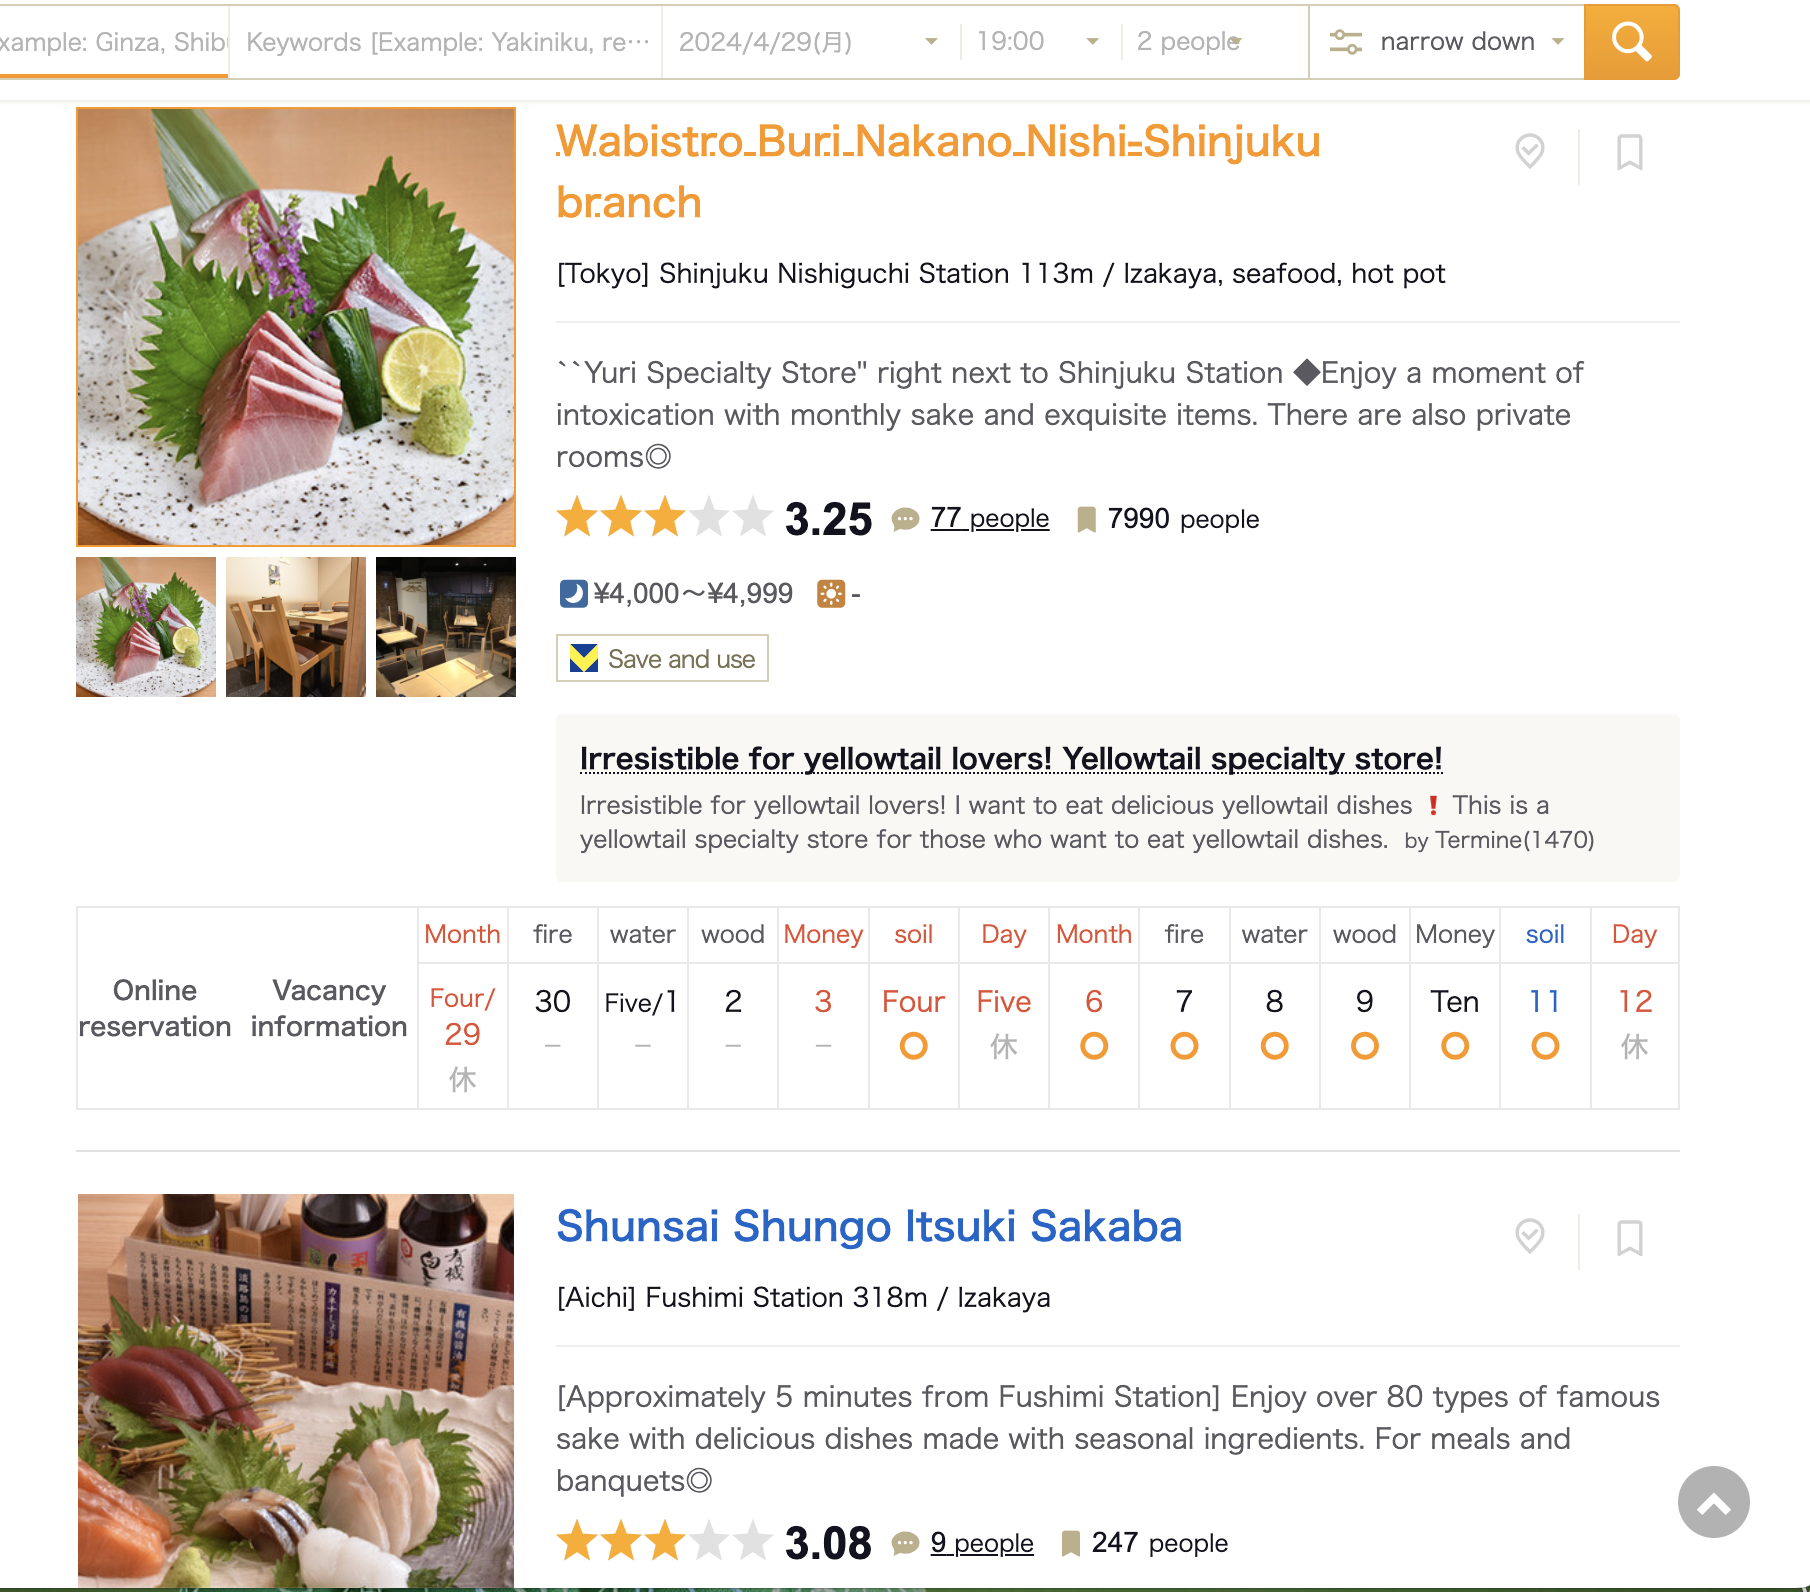Open Wabistro Buri Nakano Nishi-Shinjuku branch title
1810x1592 pixels.
pos(937,172)
